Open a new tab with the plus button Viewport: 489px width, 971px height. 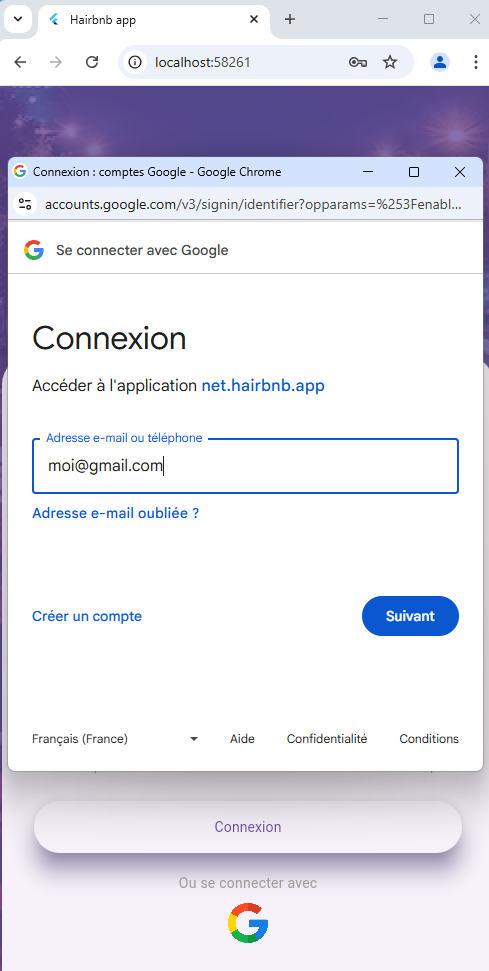tap(290, 19)
